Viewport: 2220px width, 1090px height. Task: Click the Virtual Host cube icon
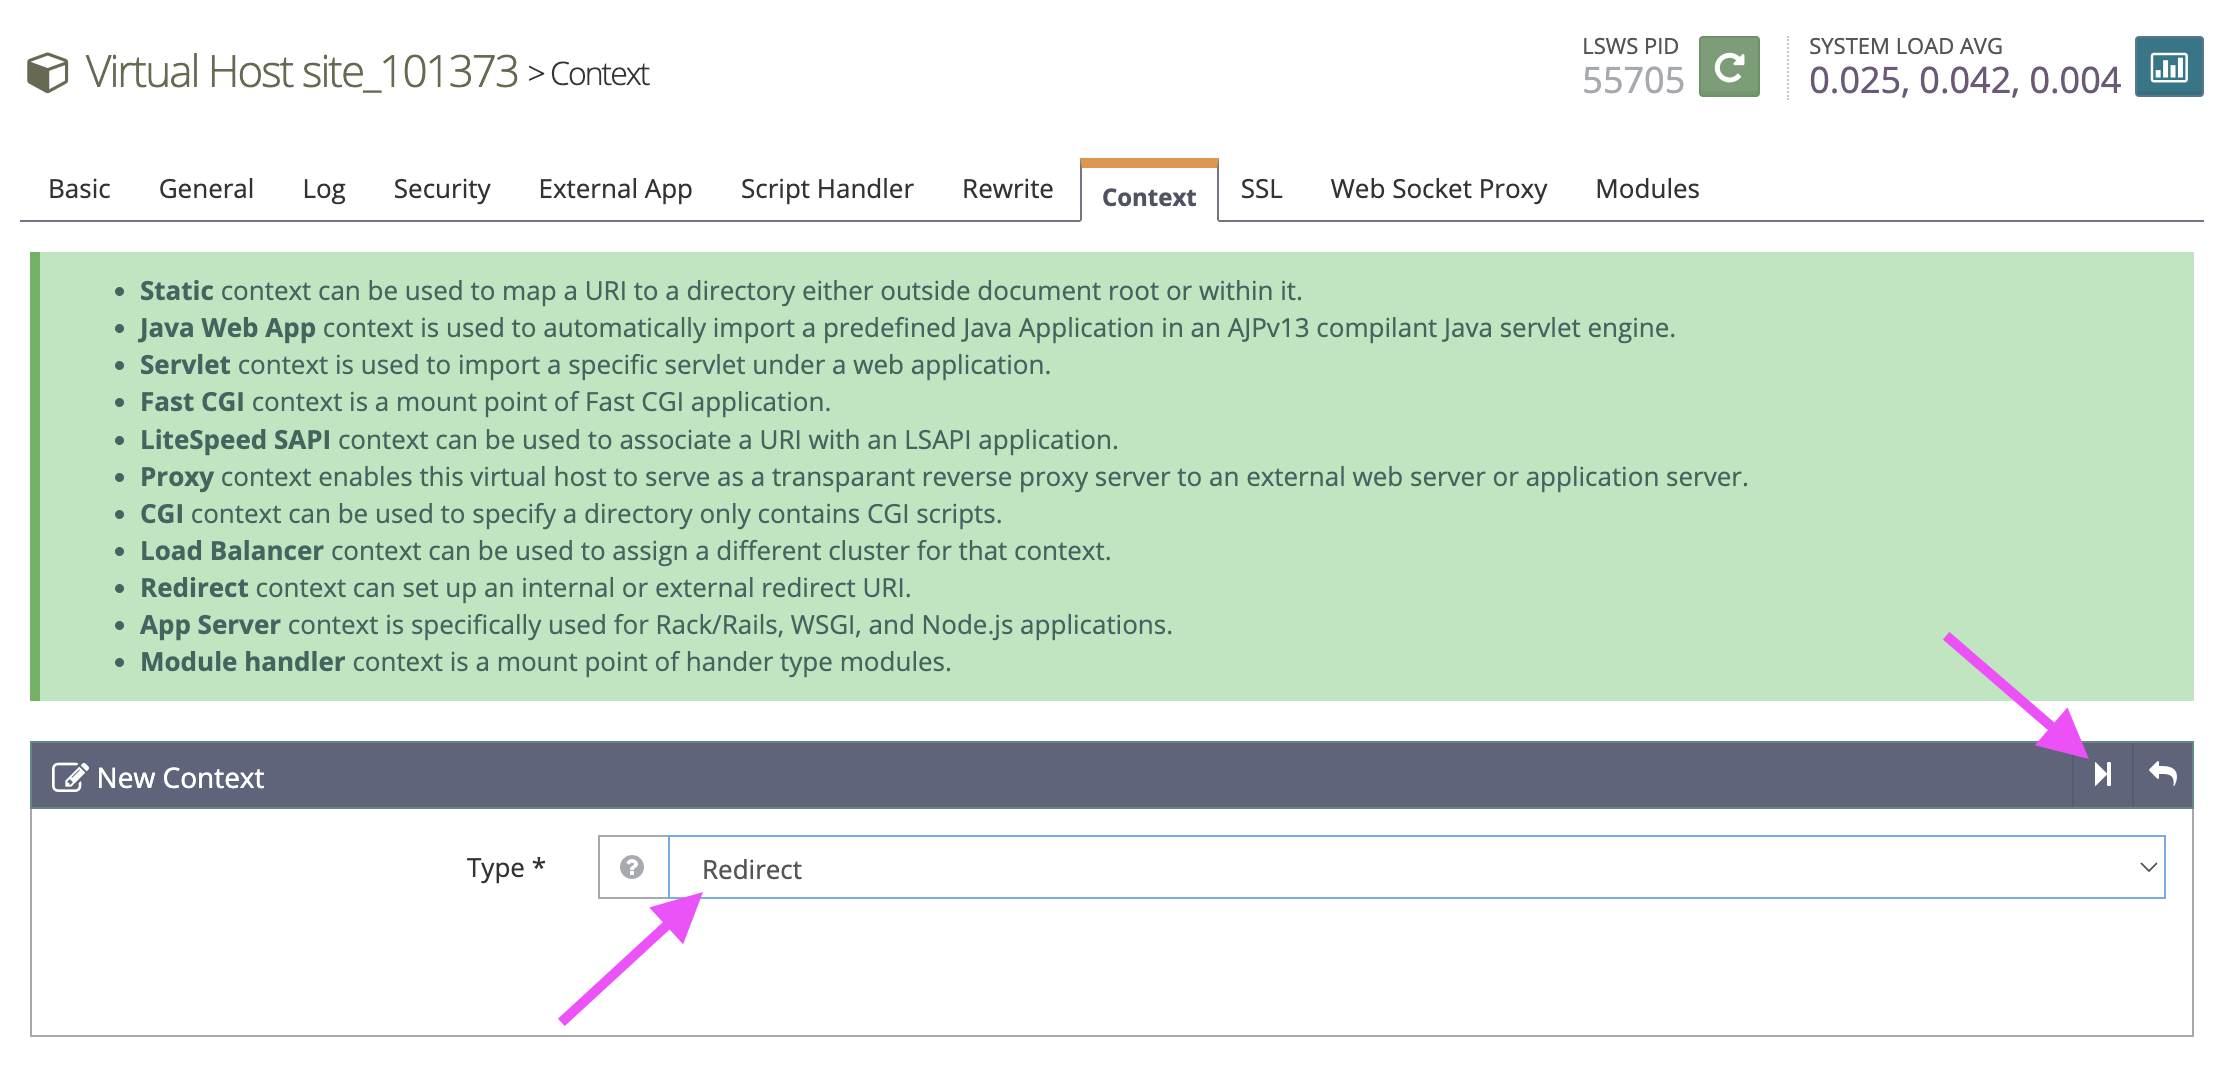tap(47, 73)
